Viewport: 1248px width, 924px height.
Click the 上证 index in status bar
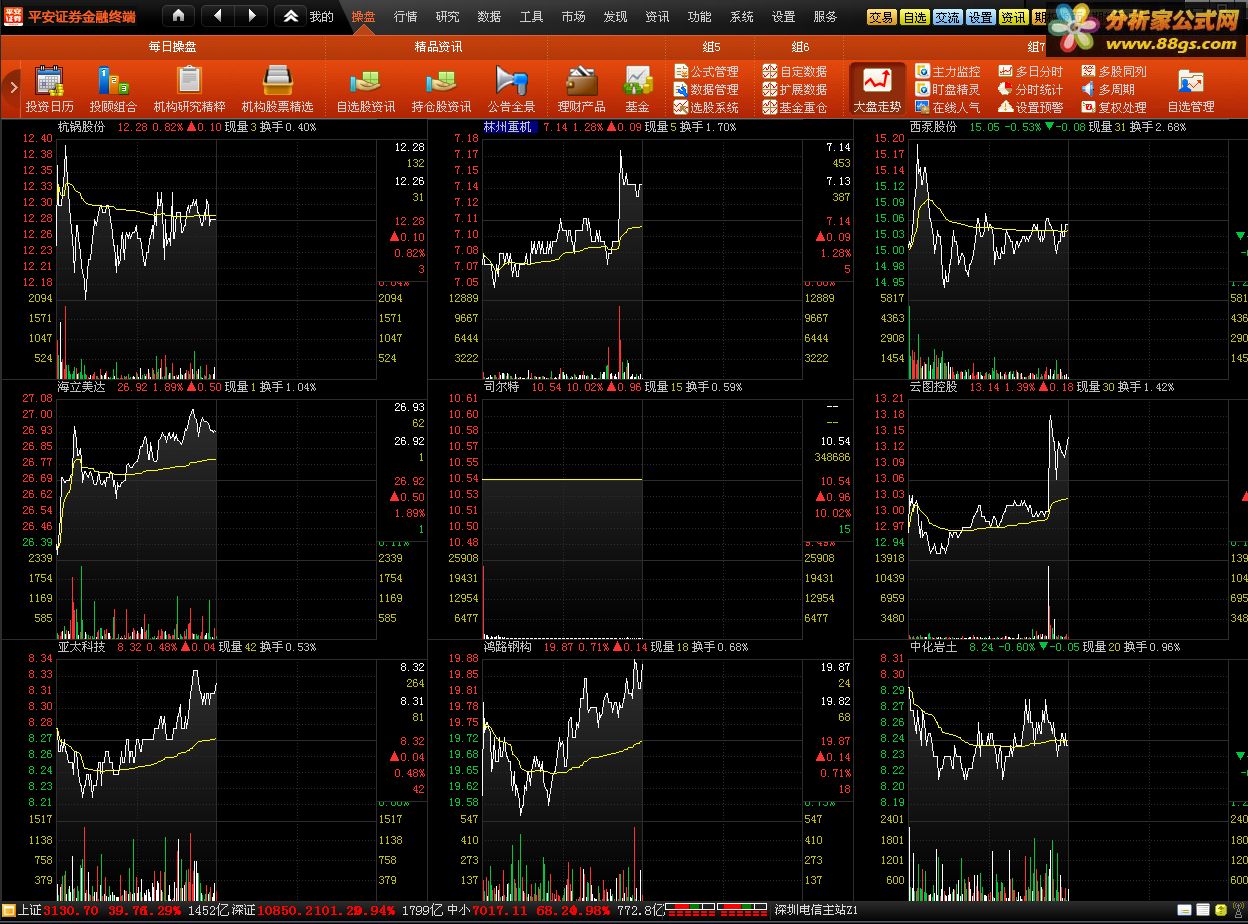[x=30, y=911]
